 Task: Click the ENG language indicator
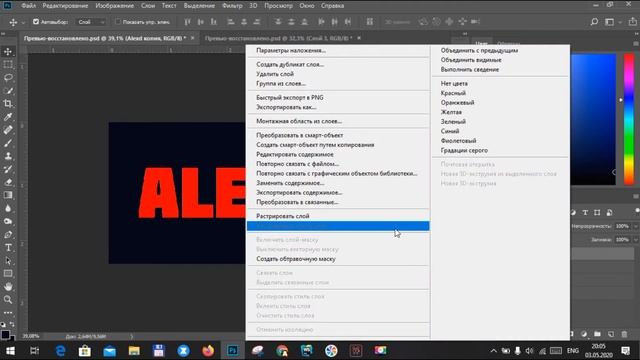tap(573, 351)
